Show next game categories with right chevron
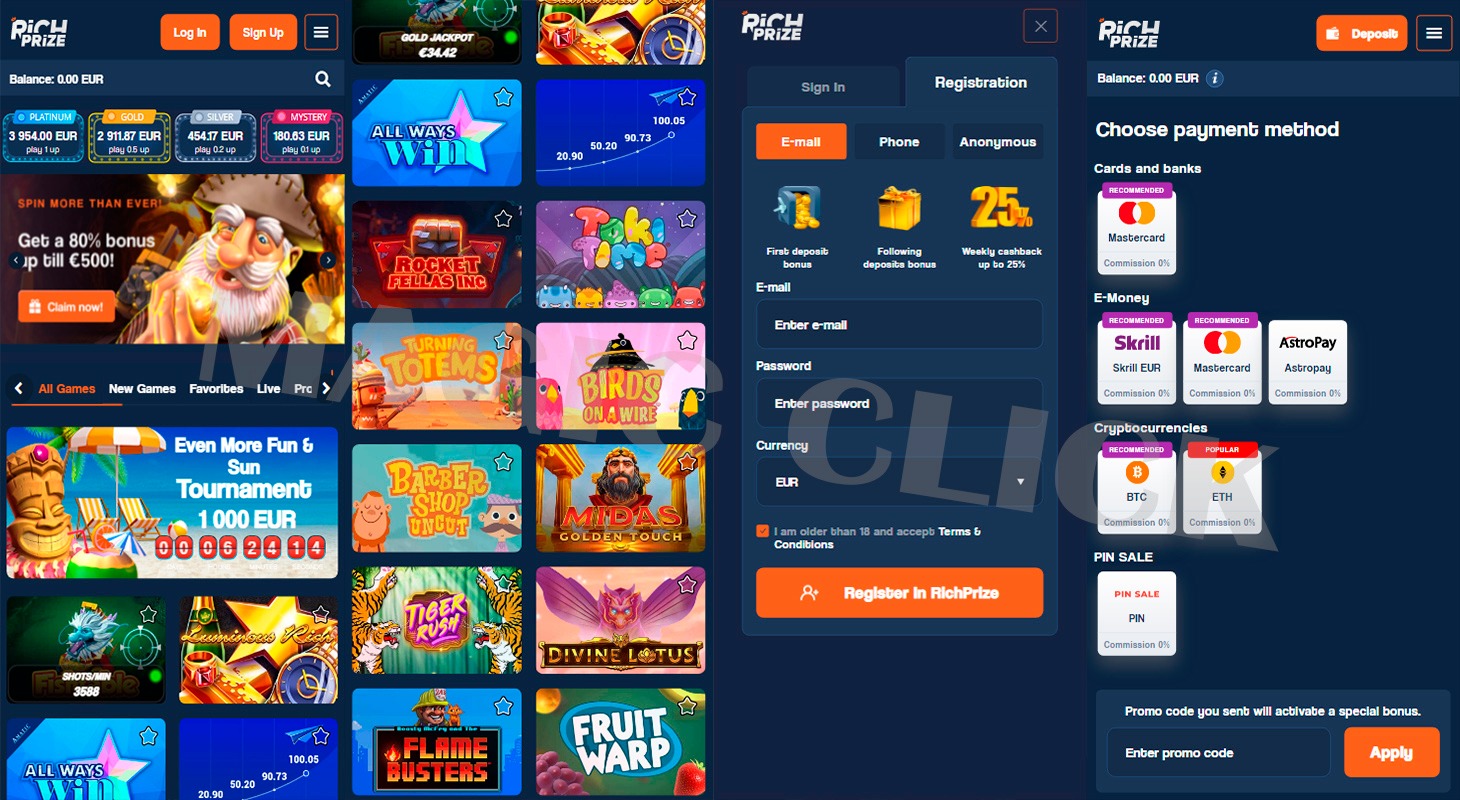 [326, 389]
